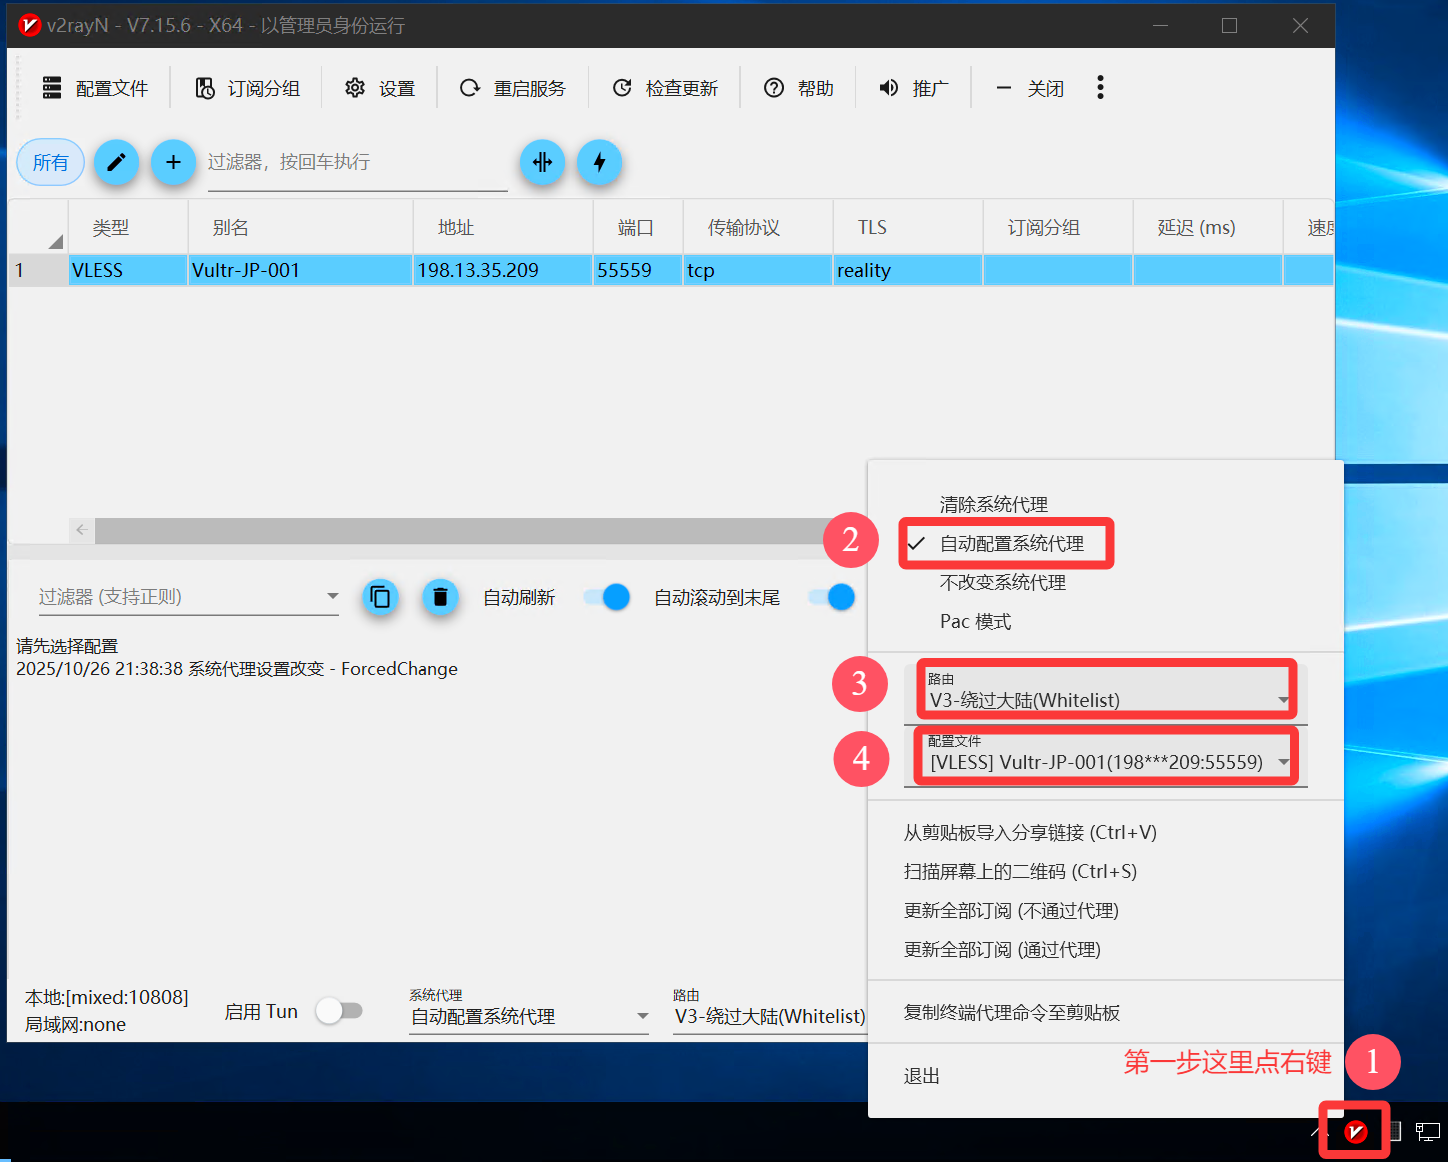1448x1162 pixels.
Task: Toggle the 自动刷新 switch
Action: pyautogui.click(x=607, y=597)
